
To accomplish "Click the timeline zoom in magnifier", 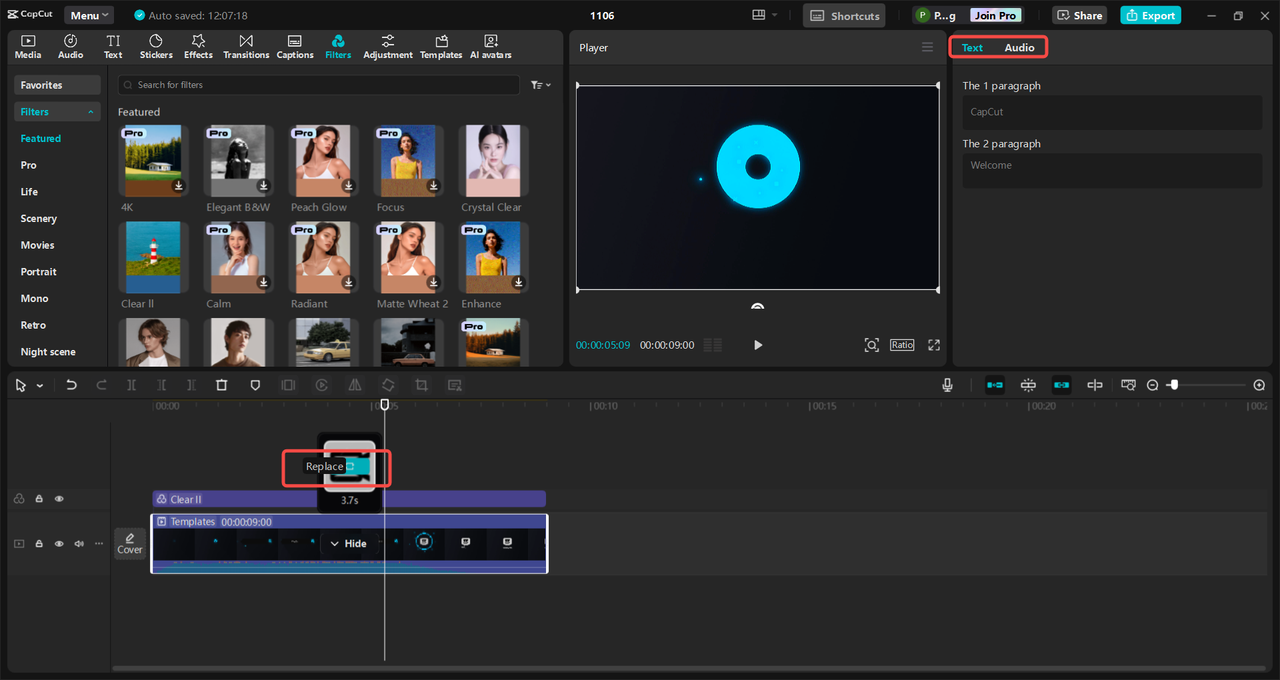I will click(1259, 385).
